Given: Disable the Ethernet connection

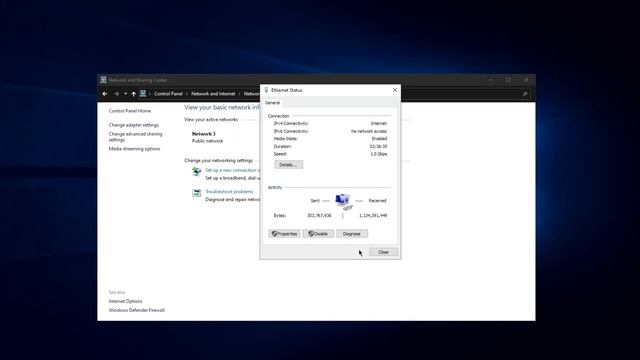Looking at the screenshot, I should click(x=318, y=234).
